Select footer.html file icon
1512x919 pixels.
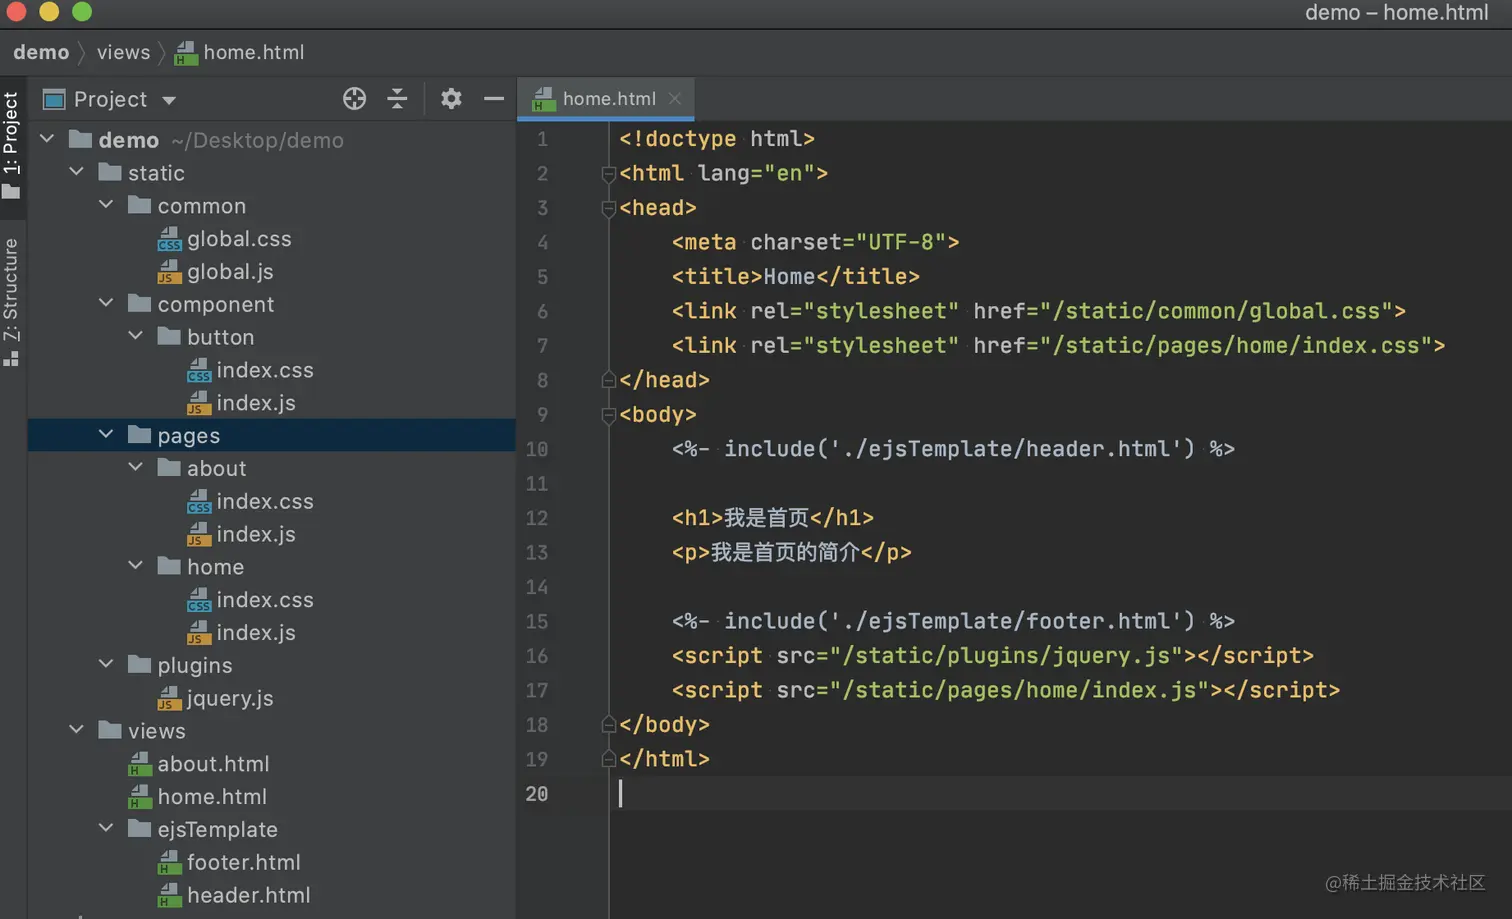[169, 862]
